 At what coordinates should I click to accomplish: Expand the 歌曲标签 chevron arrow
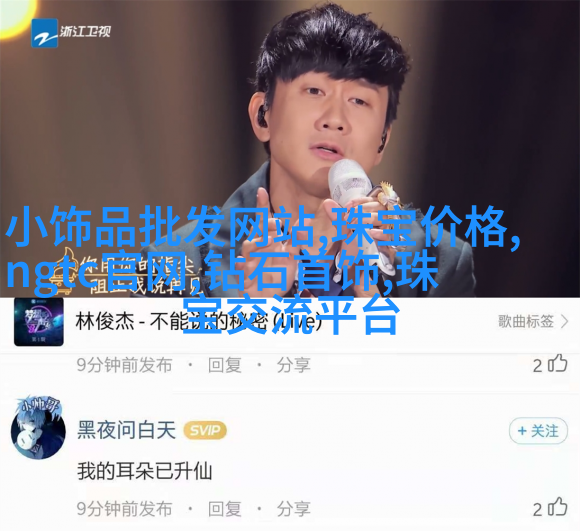(564, 322)
